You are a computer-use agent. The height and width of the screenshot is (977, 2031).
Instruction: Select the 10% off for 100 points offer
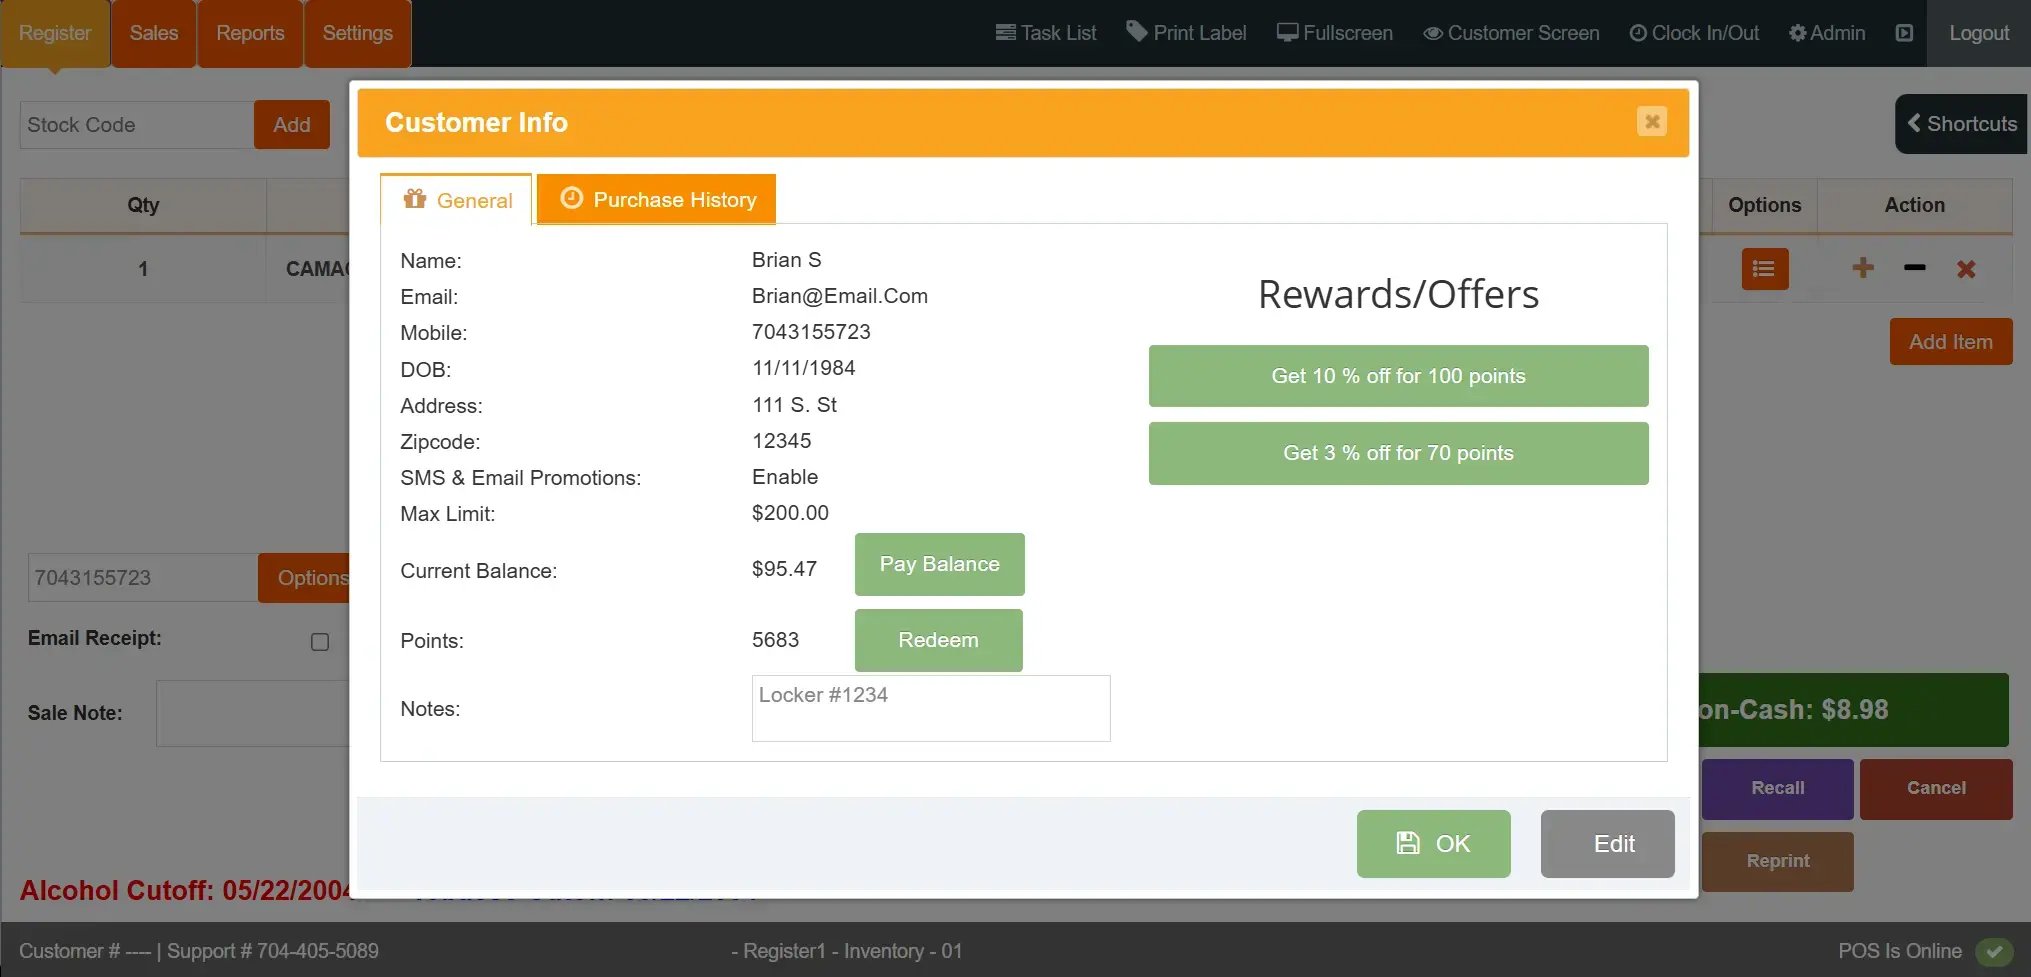pos(1398,376)
